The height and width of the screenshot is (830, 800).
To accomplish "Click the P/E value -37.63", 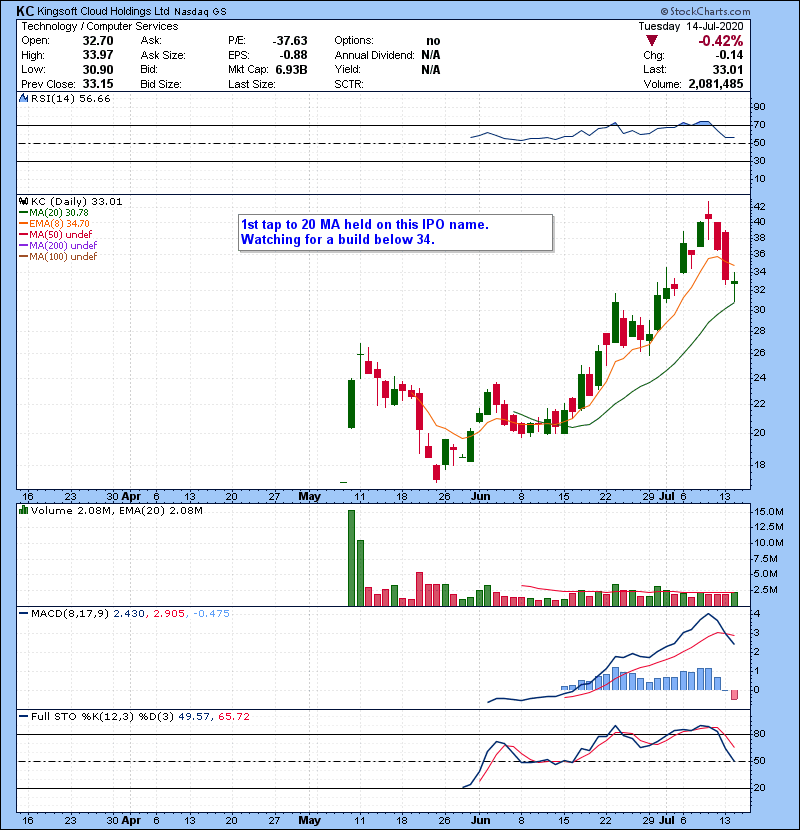I will pos(290,41).
